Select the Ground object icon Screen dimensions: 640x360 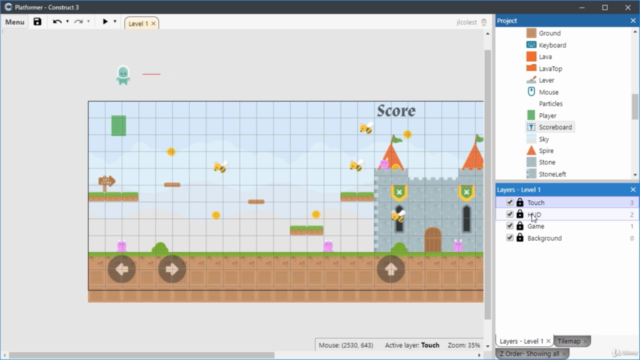pyautogui.click(x=531, y=33)
